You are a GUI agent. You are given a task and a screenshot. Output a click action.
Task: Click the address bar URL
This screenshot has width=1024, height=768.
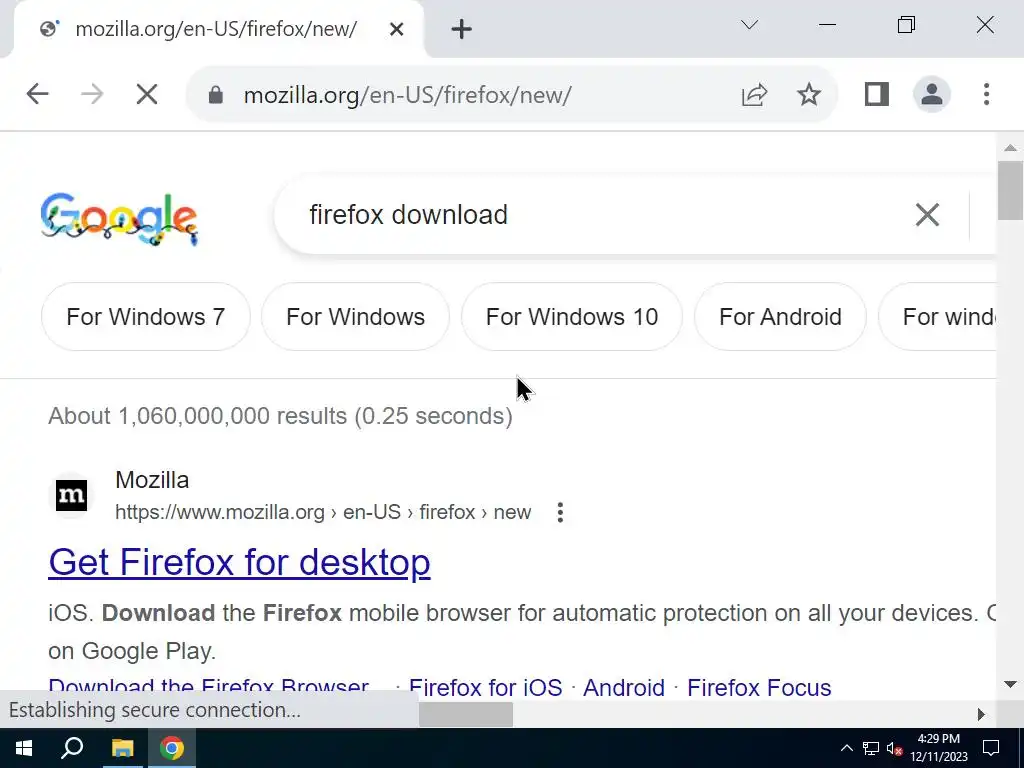click(x=408, y=95)
